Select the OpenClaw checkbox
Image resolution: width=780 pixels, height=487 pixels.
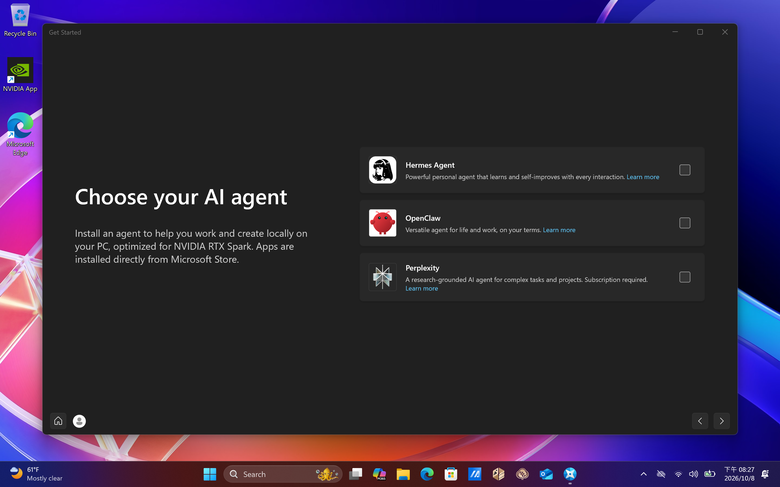(684, 223)
